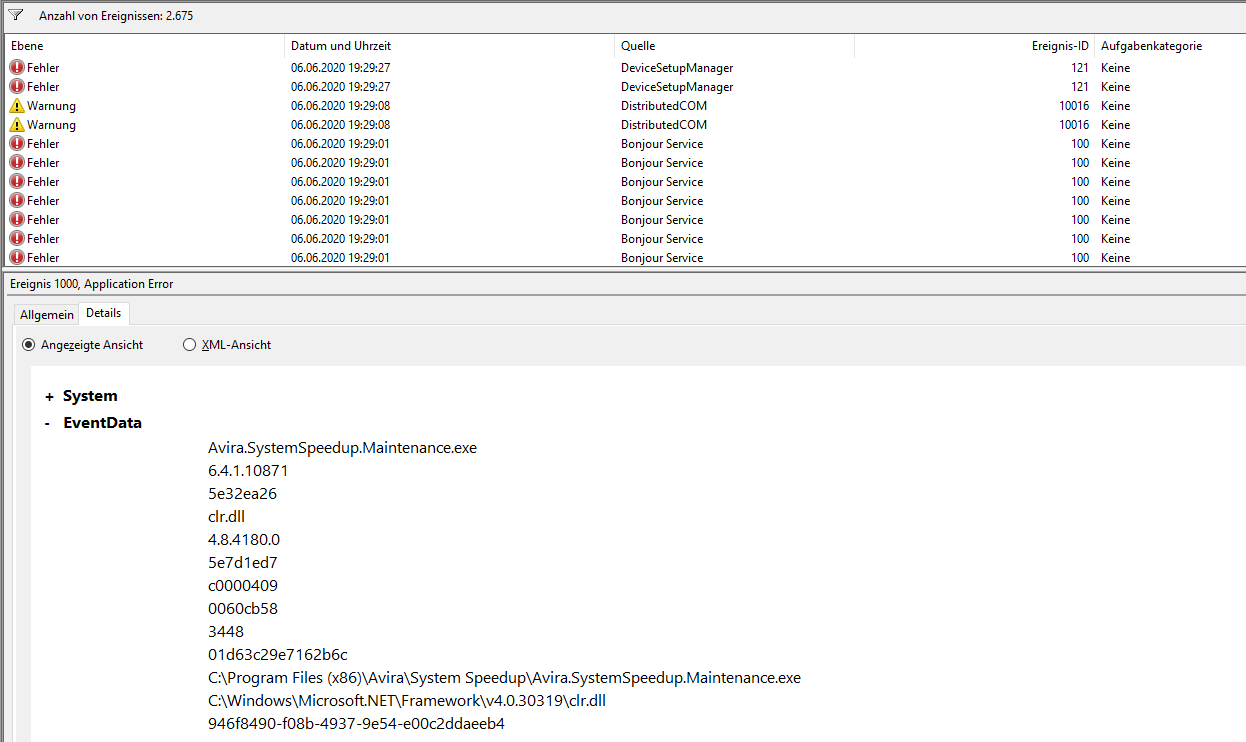This screenshot has height=742, width=1246.
Task: Click the process ID value 3448
Action: click(x=226, y=632)
